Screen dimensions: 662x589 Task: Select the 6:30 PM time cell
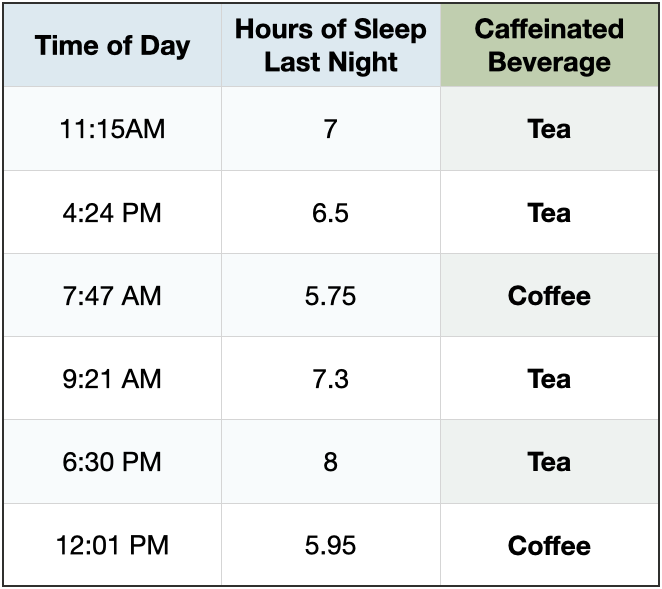(x=112, y=462)
